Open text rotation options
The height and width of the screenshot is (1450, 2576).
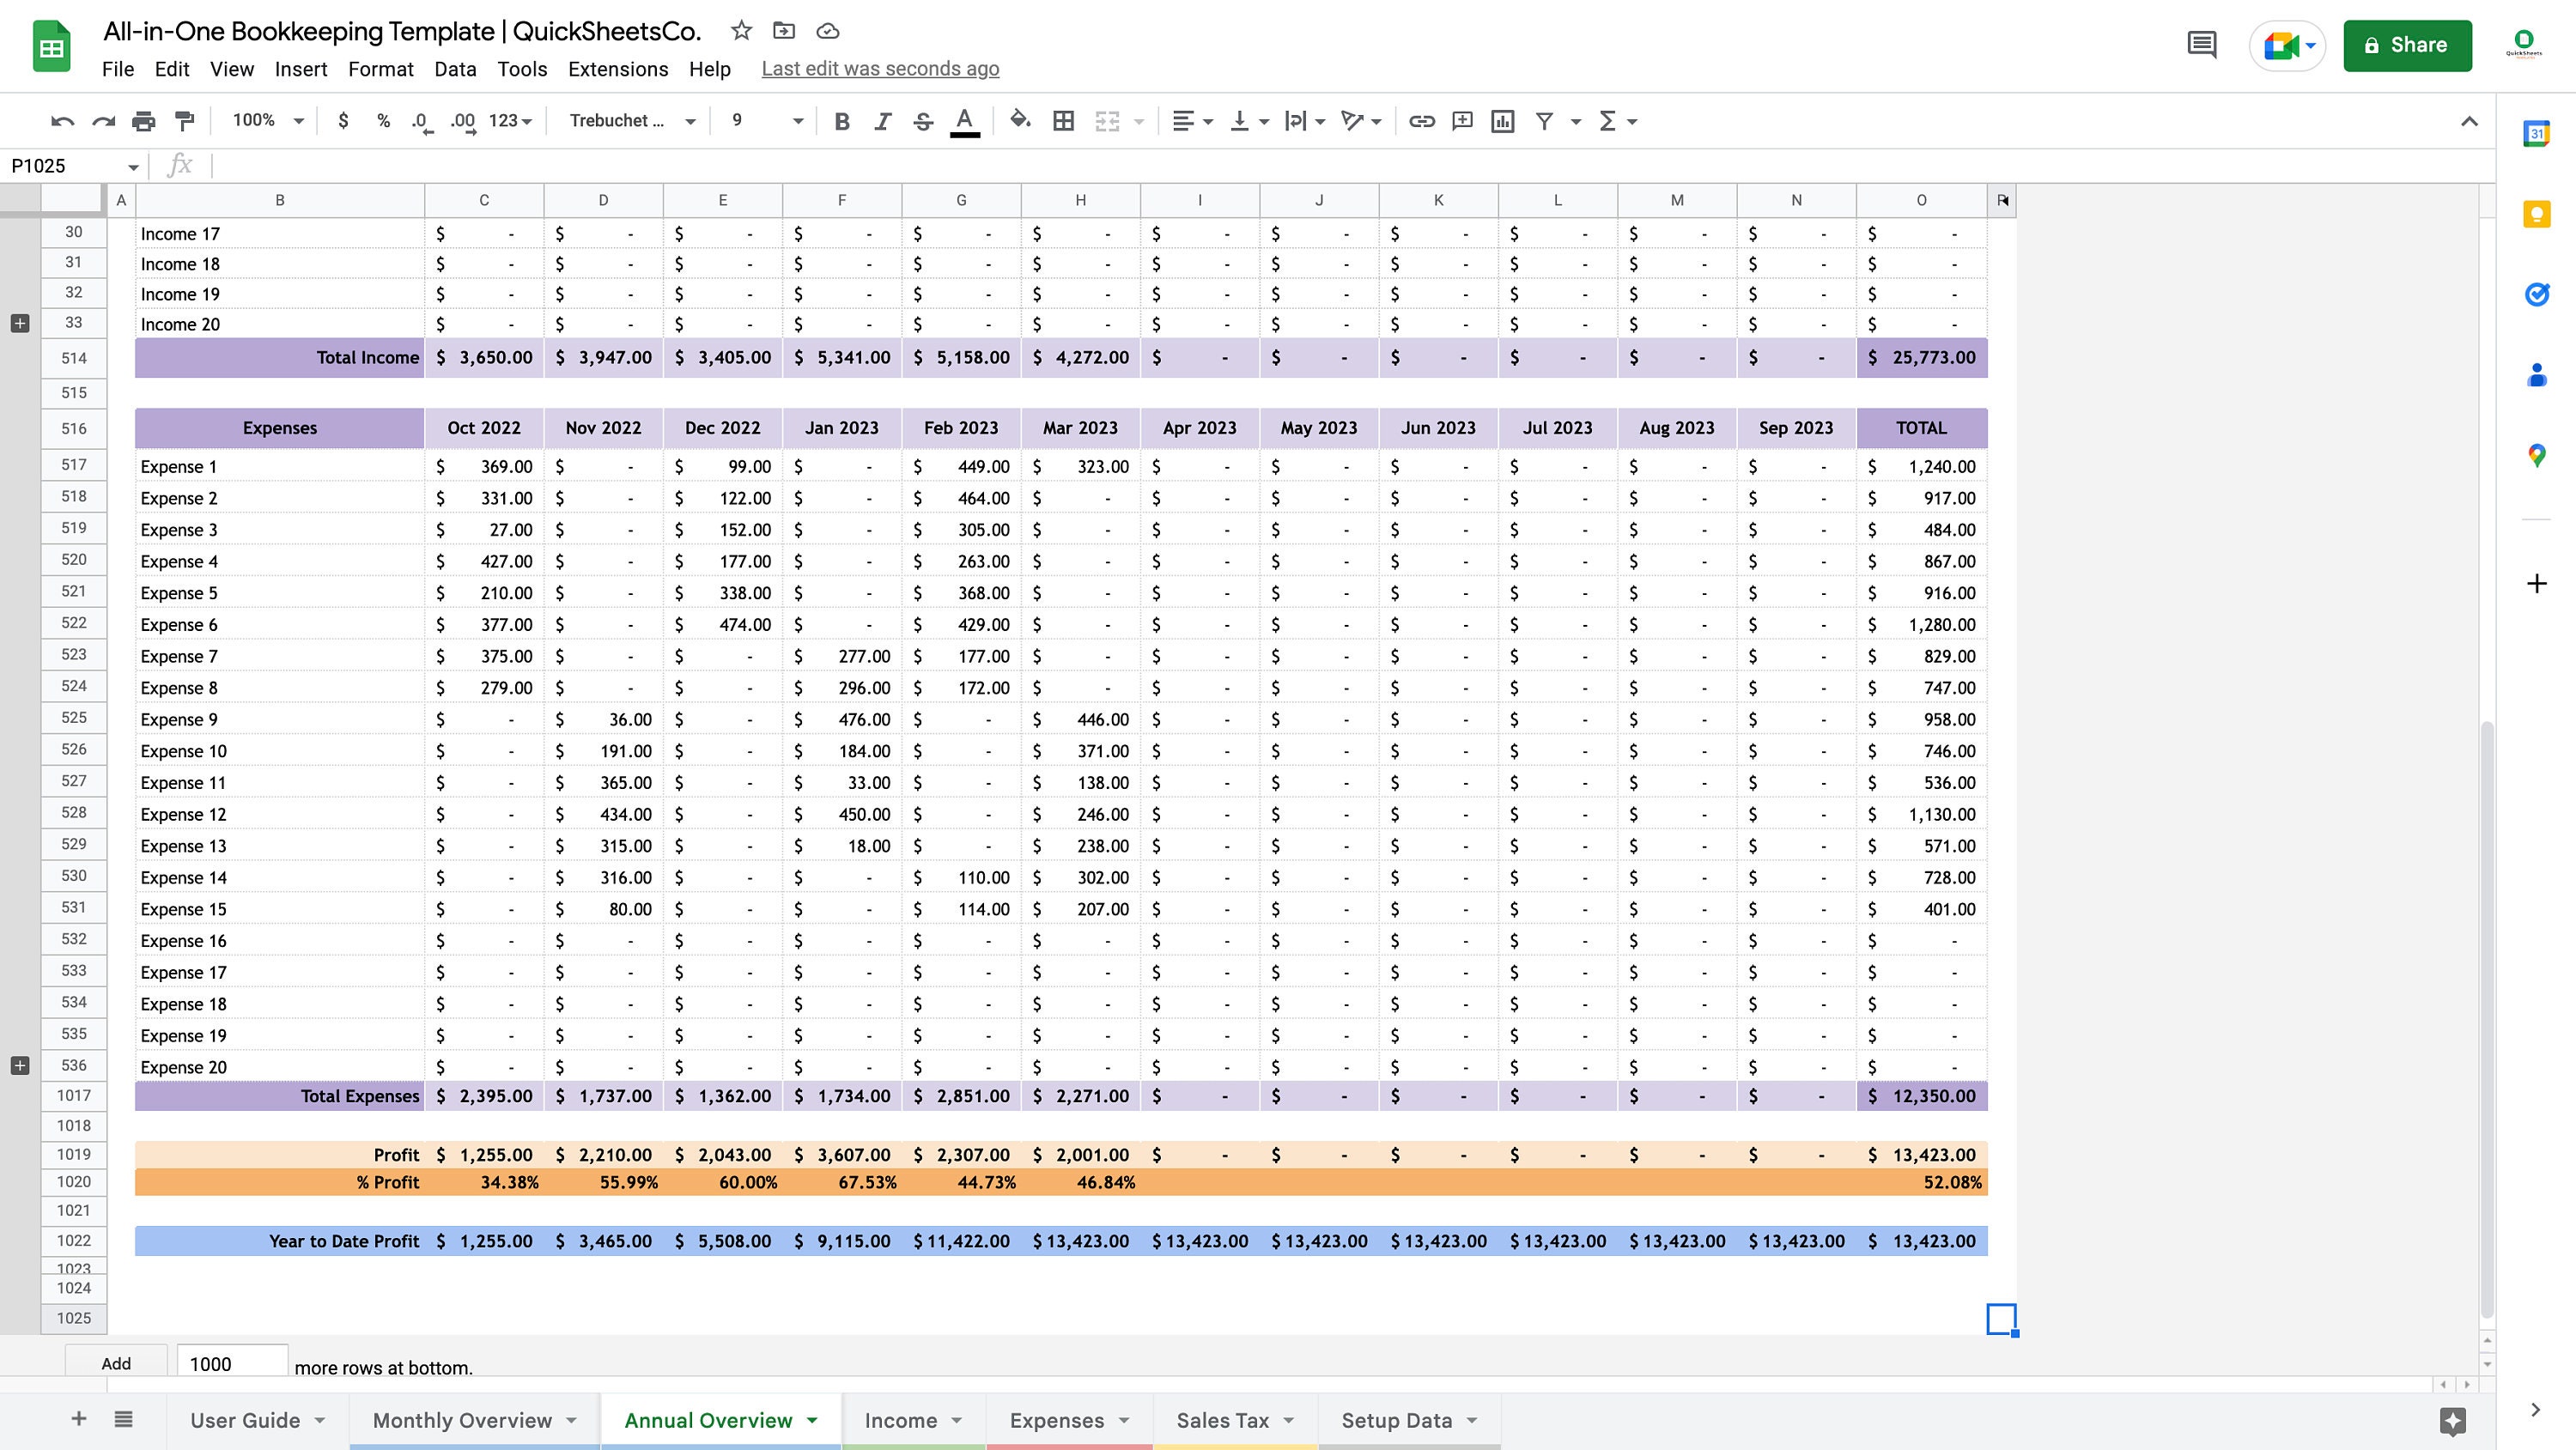coord(1361,121)
